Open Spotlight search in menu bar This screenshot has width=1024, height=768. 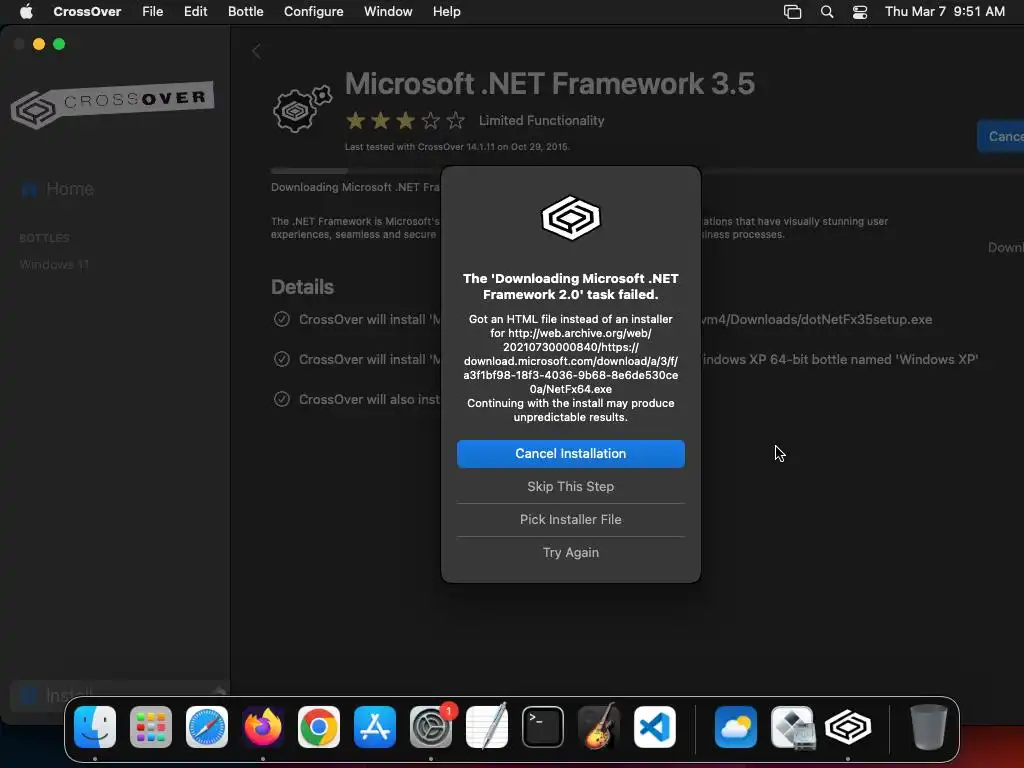[x=827, y=12]
